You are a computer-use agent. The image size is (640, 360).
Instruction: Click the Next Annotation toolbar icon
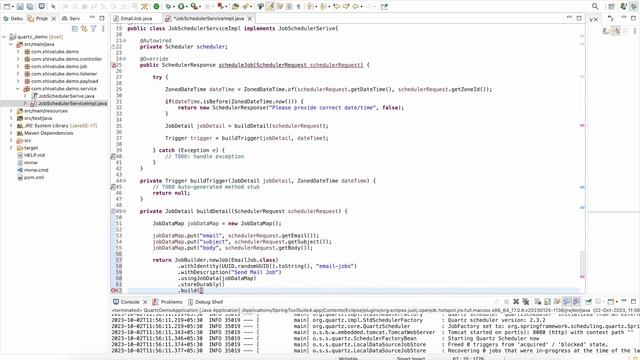(x=311, y=7)
